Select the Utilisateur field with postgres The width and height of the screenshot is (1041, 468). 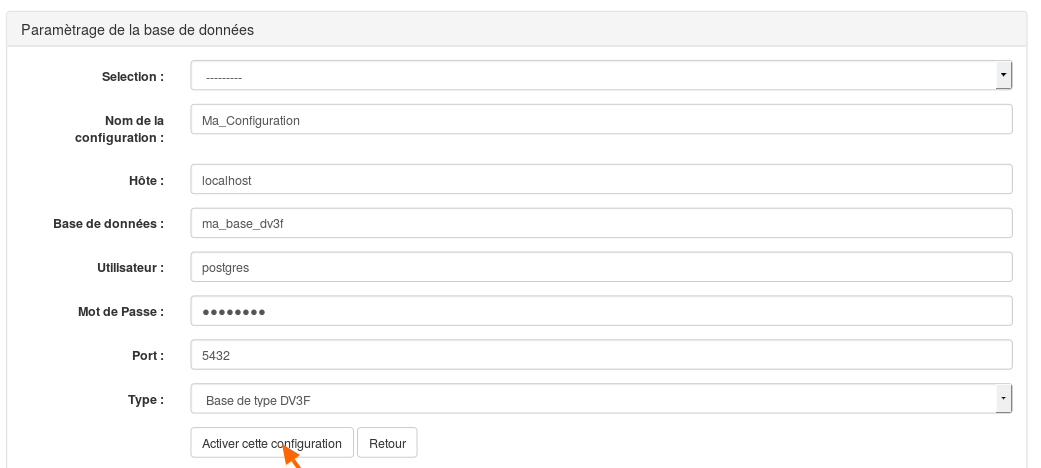[x=601, y=267]
